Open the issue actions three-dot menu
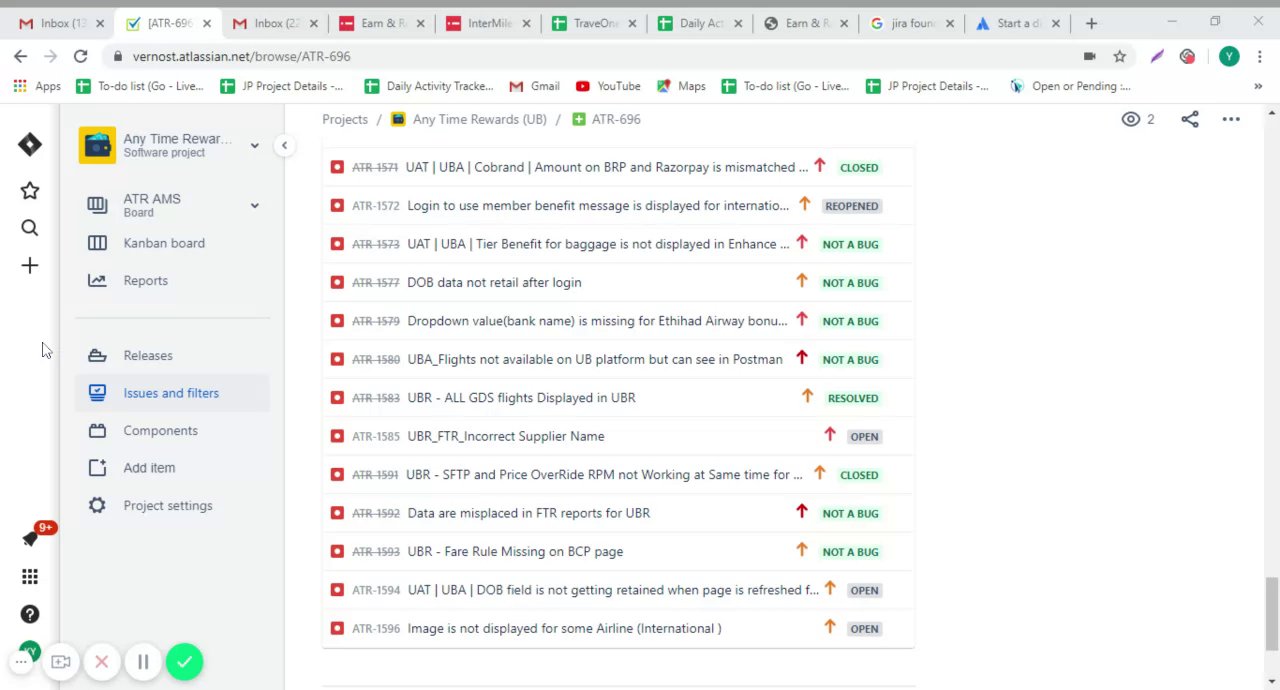The image size is (1280, 690). [1231, 119]
